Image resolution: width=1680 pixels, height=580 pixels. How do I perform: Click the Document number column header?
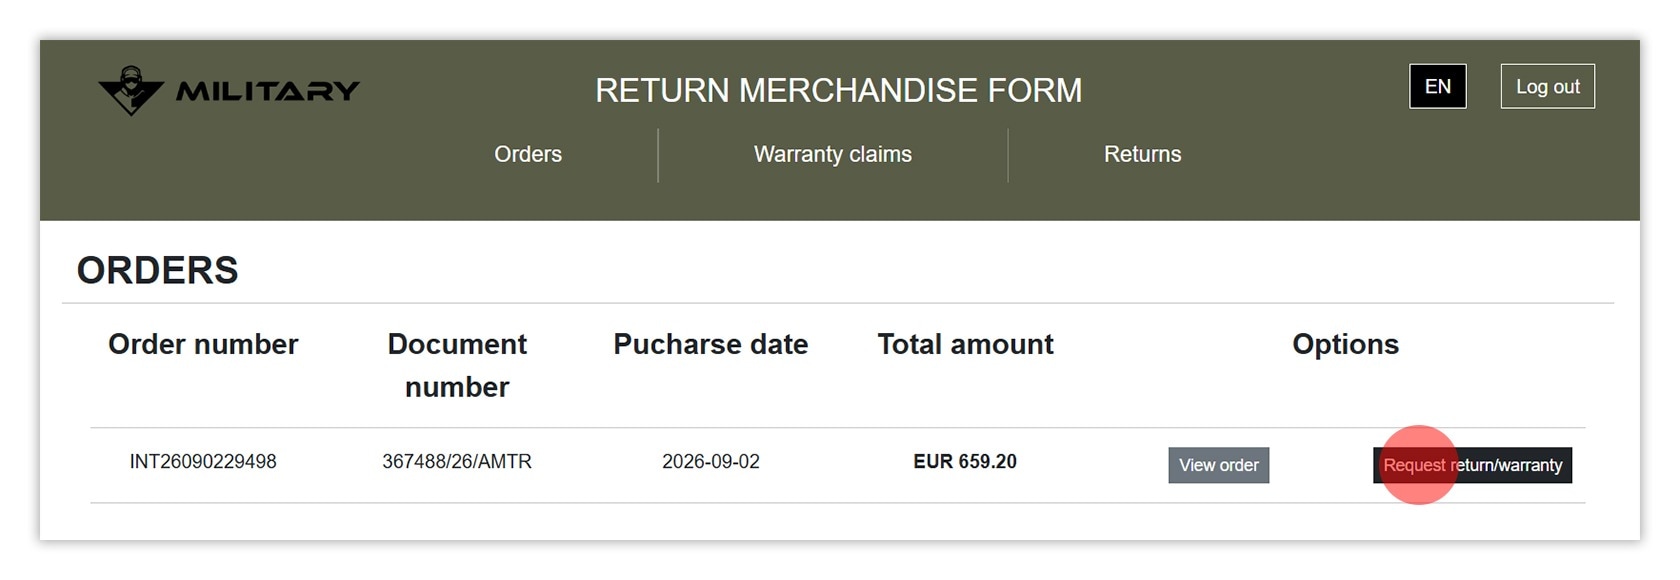point(457,365)
